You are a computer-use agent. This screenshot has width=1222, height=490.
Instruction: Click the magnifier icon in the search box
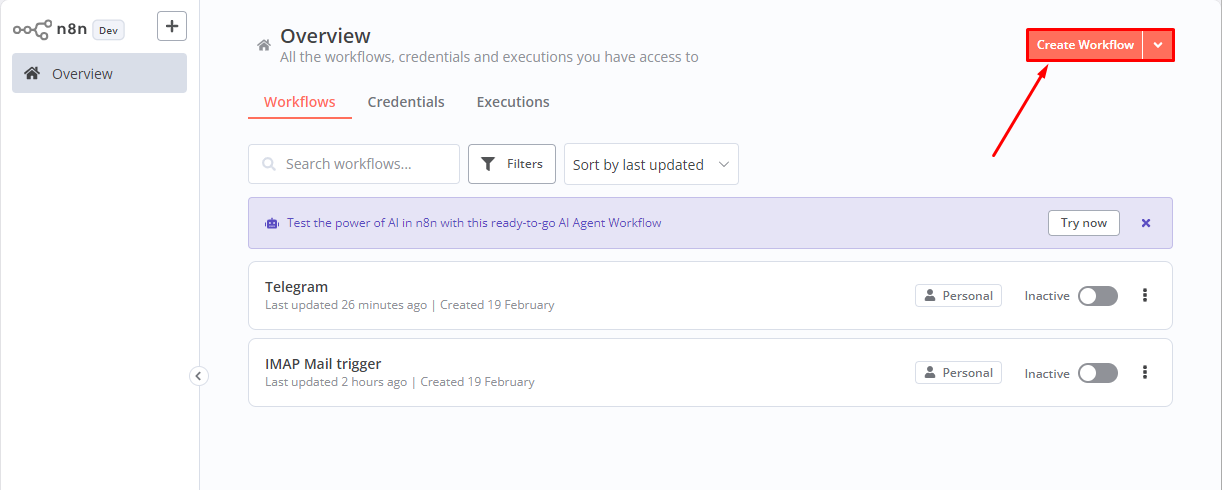268,164
